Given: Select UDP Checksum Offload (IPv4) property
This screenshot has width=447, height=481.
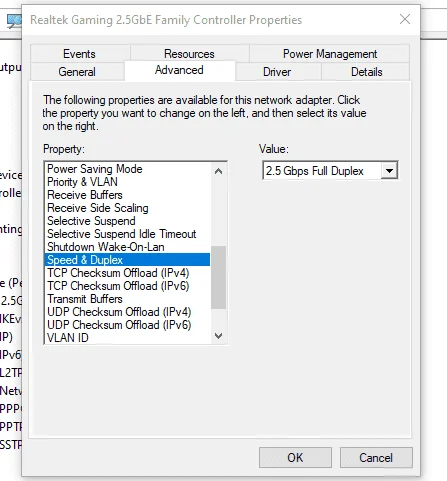Looking at the screenshot, I should pos(127,312).
